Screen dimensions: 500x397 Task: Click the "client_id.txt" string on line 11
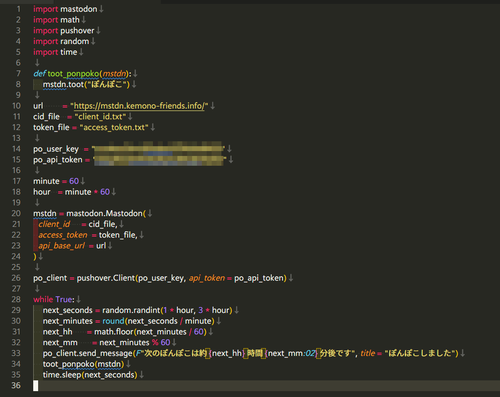(100, 117)
